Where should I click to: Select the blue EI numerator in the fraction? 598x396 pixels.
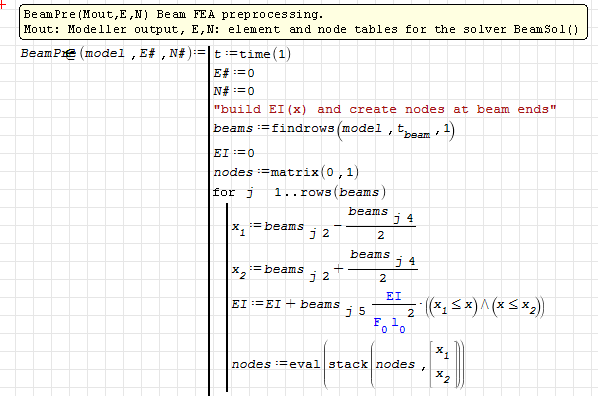coord(394,296)
